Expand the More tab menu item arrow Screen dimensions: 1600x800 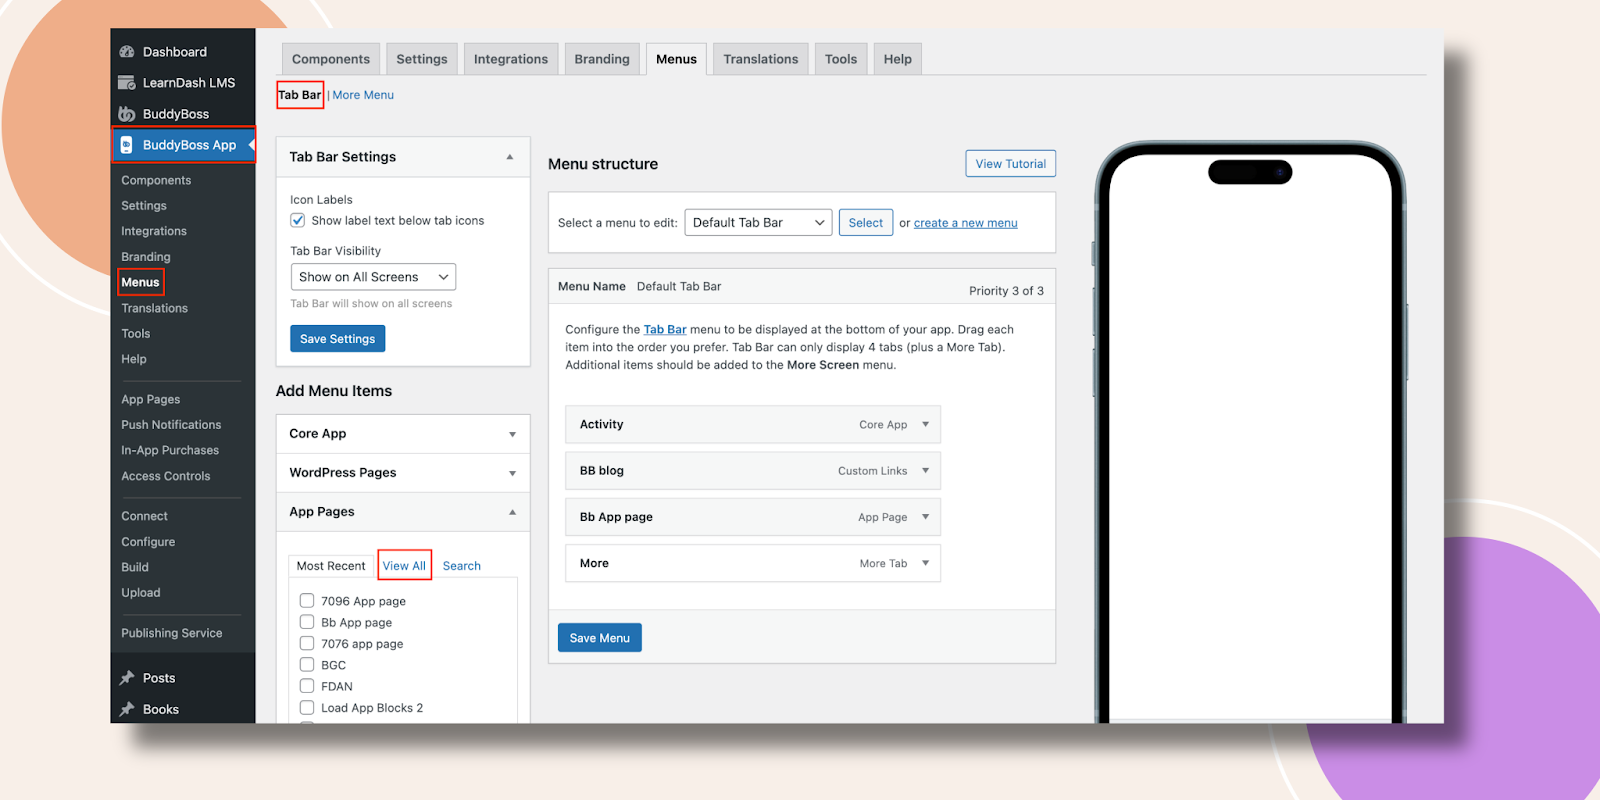[925, 563]
